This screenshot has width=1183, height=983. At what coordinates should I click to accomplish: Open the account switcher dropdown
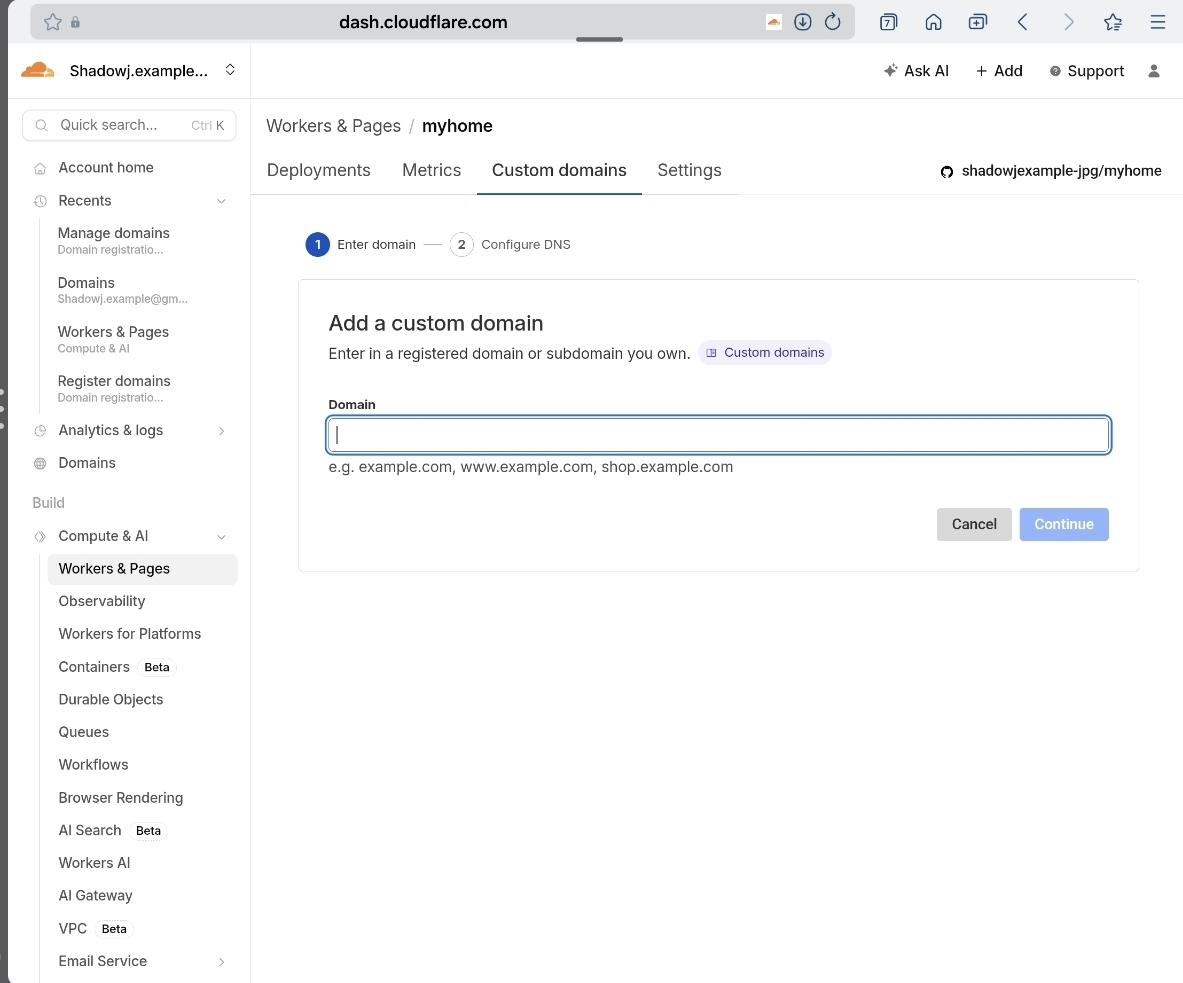(230, 70)
